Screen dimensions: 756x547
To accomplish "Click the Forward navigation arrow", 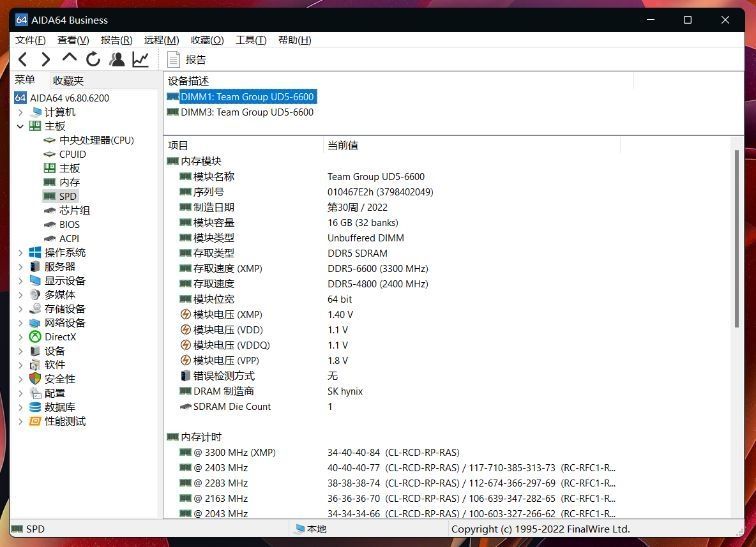I will pos(45,60).
